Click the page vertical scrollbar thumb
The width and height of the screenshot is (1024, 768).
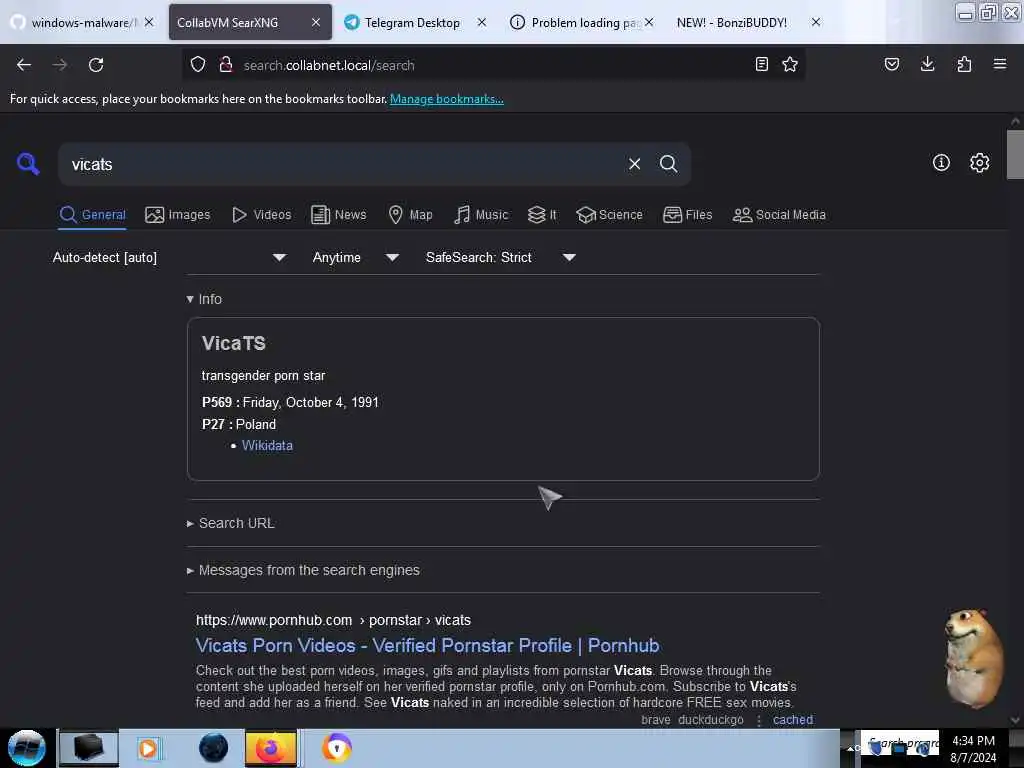pos(1015,154)
